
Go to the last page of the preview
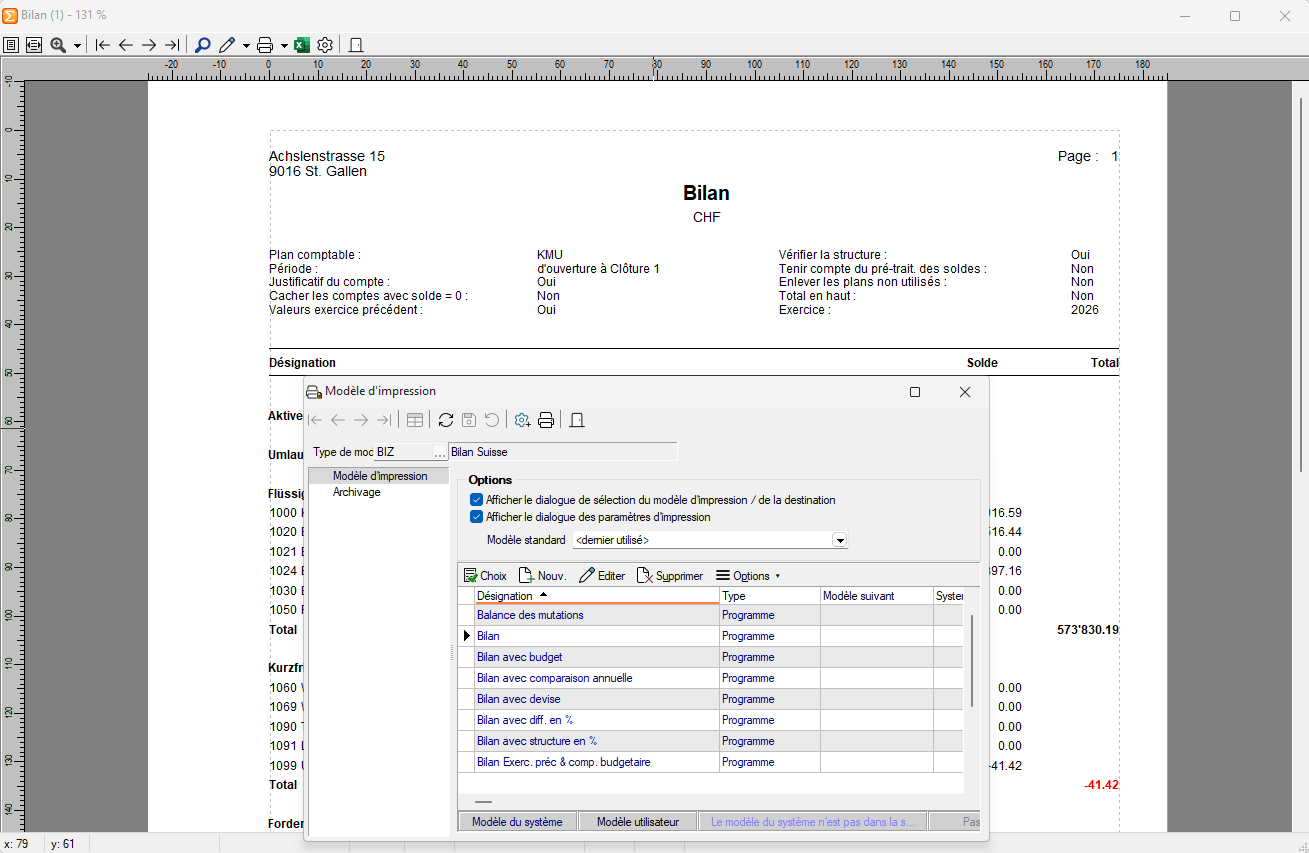tap(172, 45)
